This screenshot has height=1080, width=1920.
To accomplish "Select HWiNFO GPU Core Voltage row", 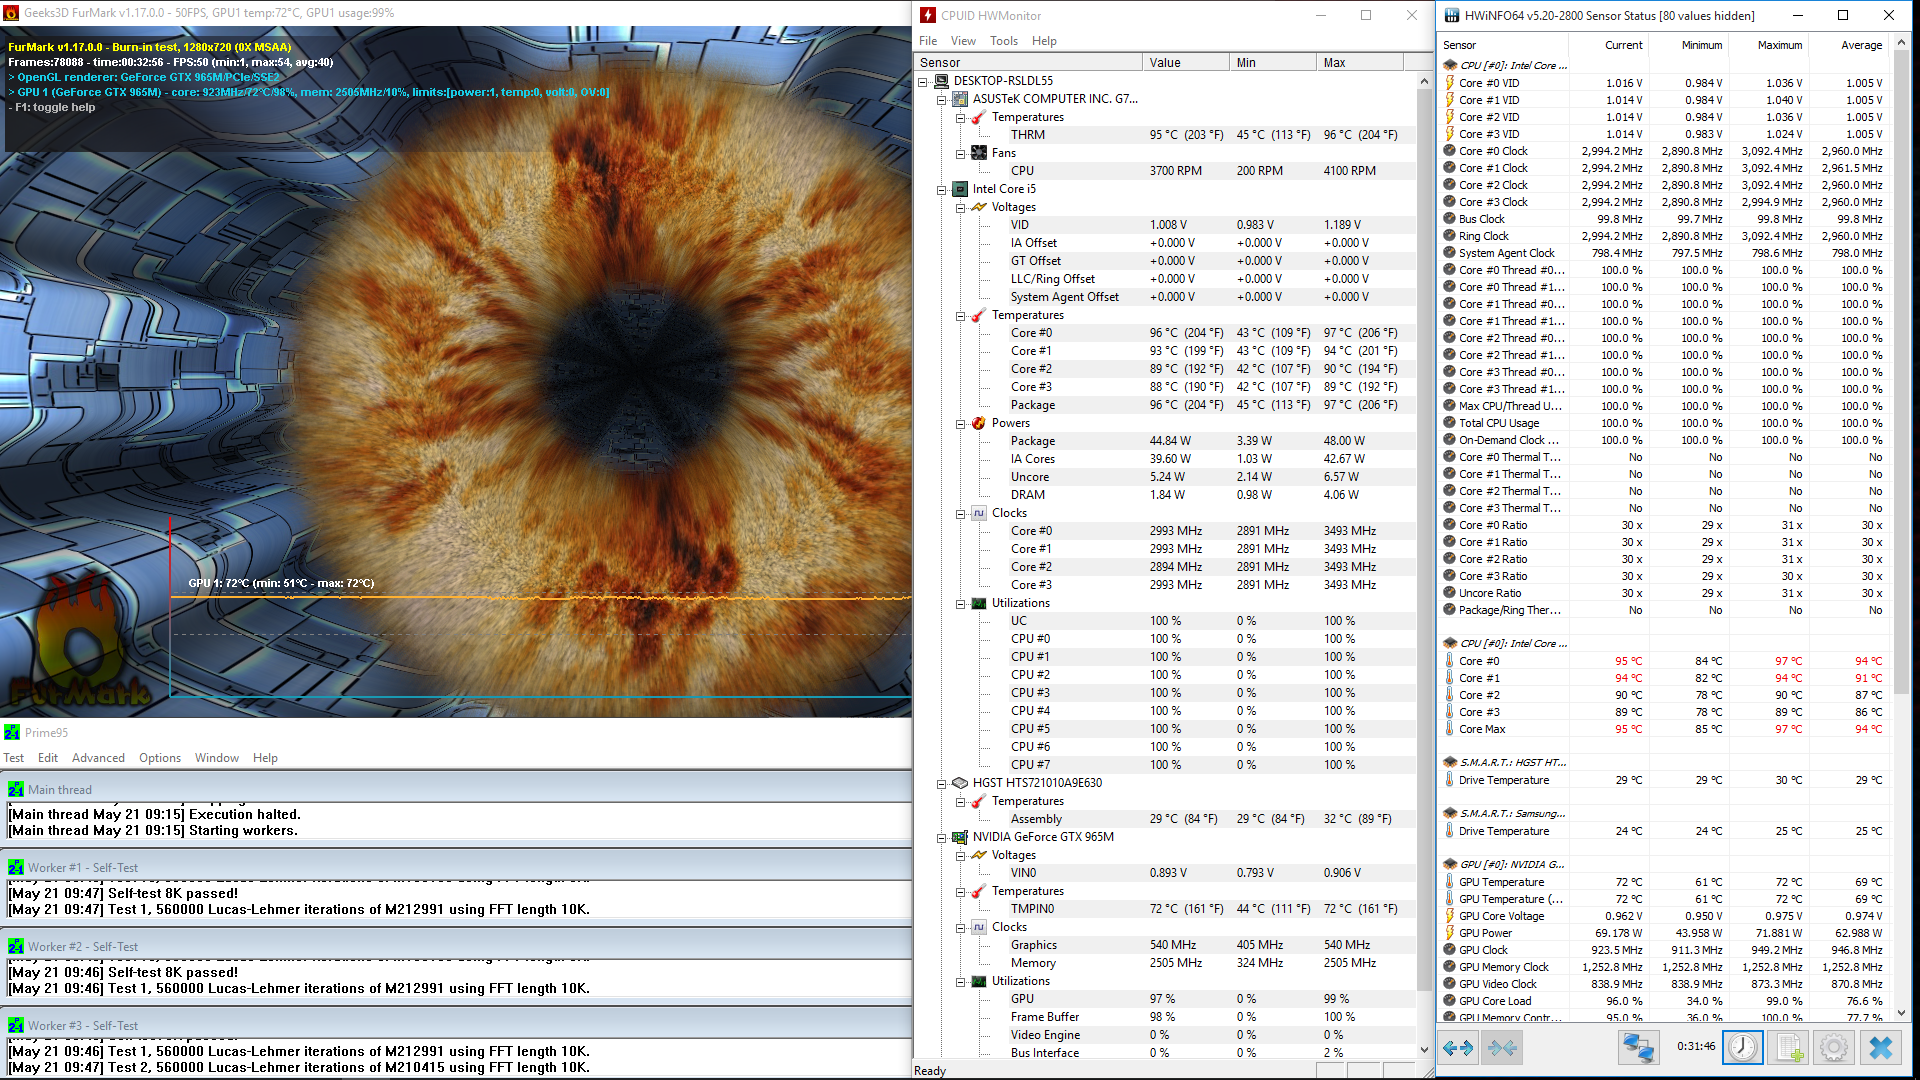I will (1665, 916).
